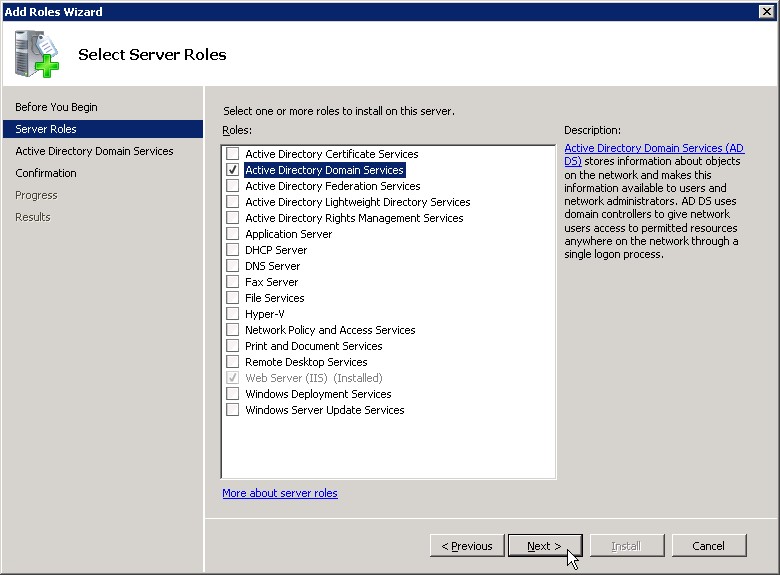Toggle Windows Server Update Services checkbox
This screenshot has width=780, height=575.
(x=233, y=410)
